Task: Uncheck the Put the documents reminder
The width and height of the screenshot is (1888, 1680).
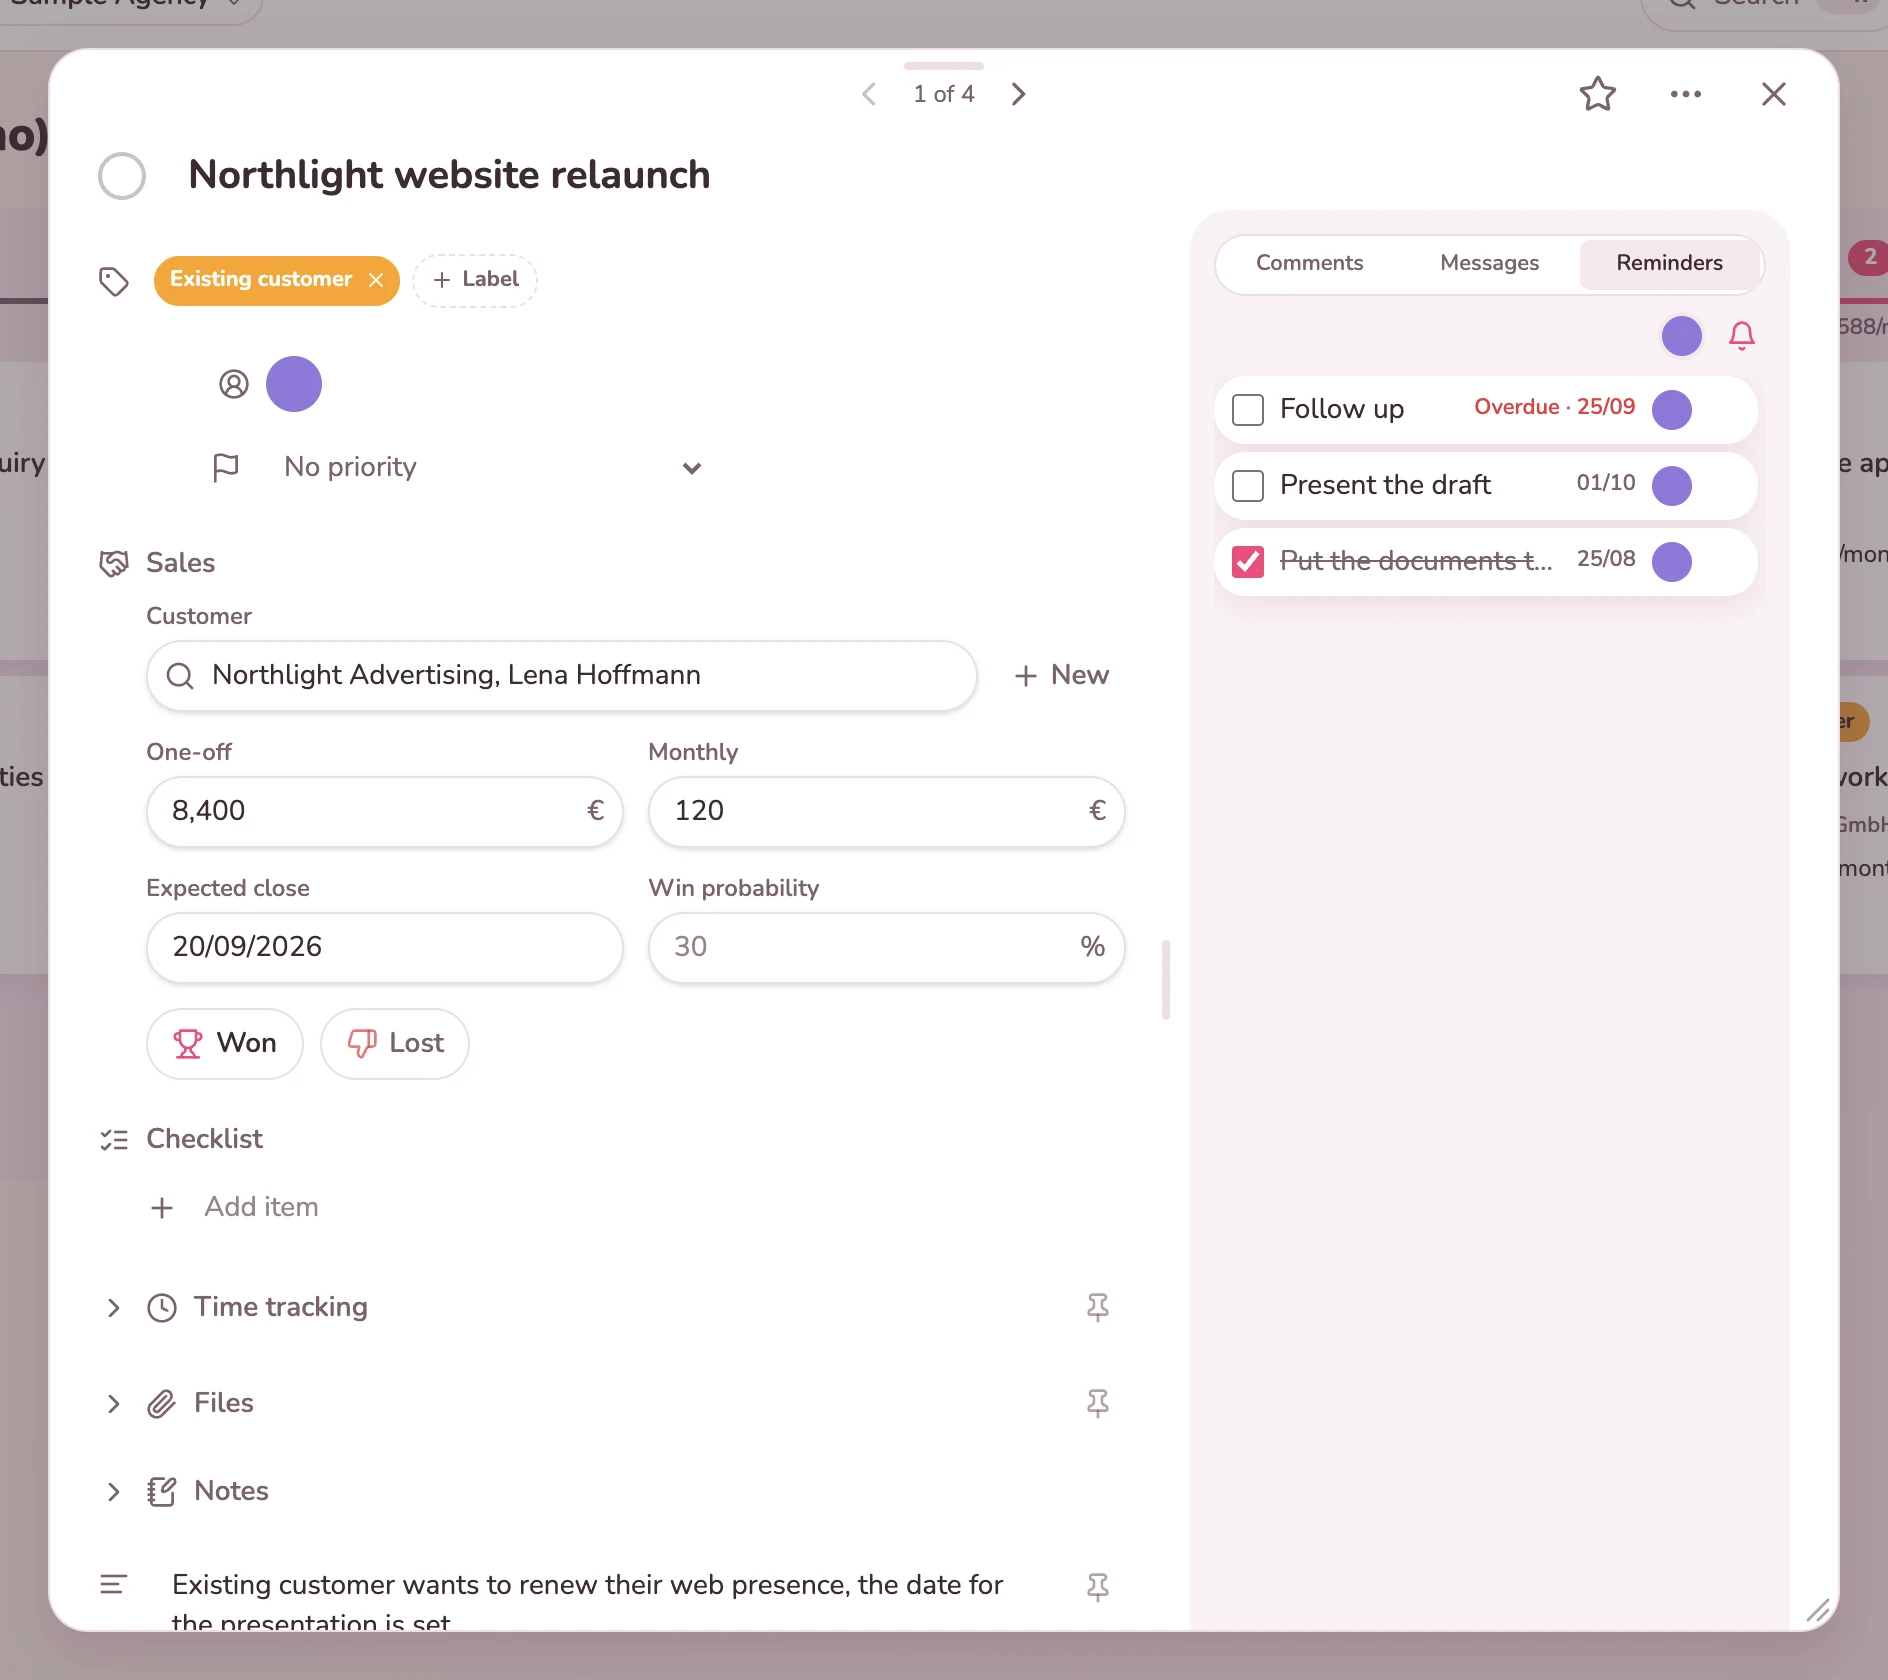Action: [x=1247, y=562]
